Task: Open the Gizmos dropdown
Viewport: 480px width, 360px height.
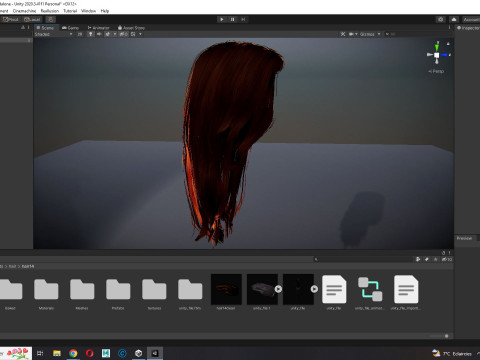Action: 370,34
